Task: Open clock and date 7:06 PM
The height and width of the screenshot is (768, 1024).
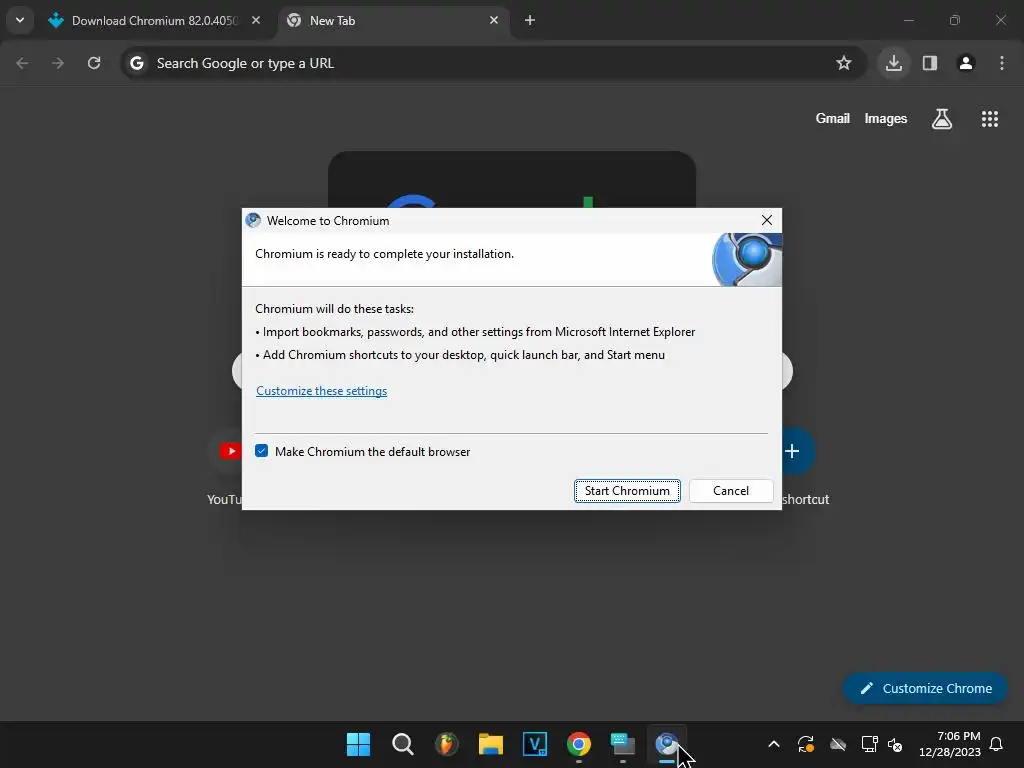Action: [950, 744]
